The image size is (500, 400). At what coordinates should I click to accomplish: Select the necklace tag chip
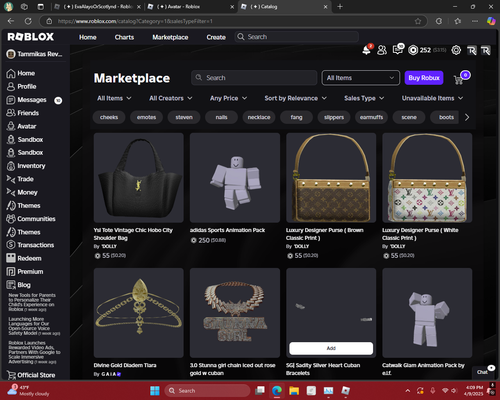pos(259,117)
